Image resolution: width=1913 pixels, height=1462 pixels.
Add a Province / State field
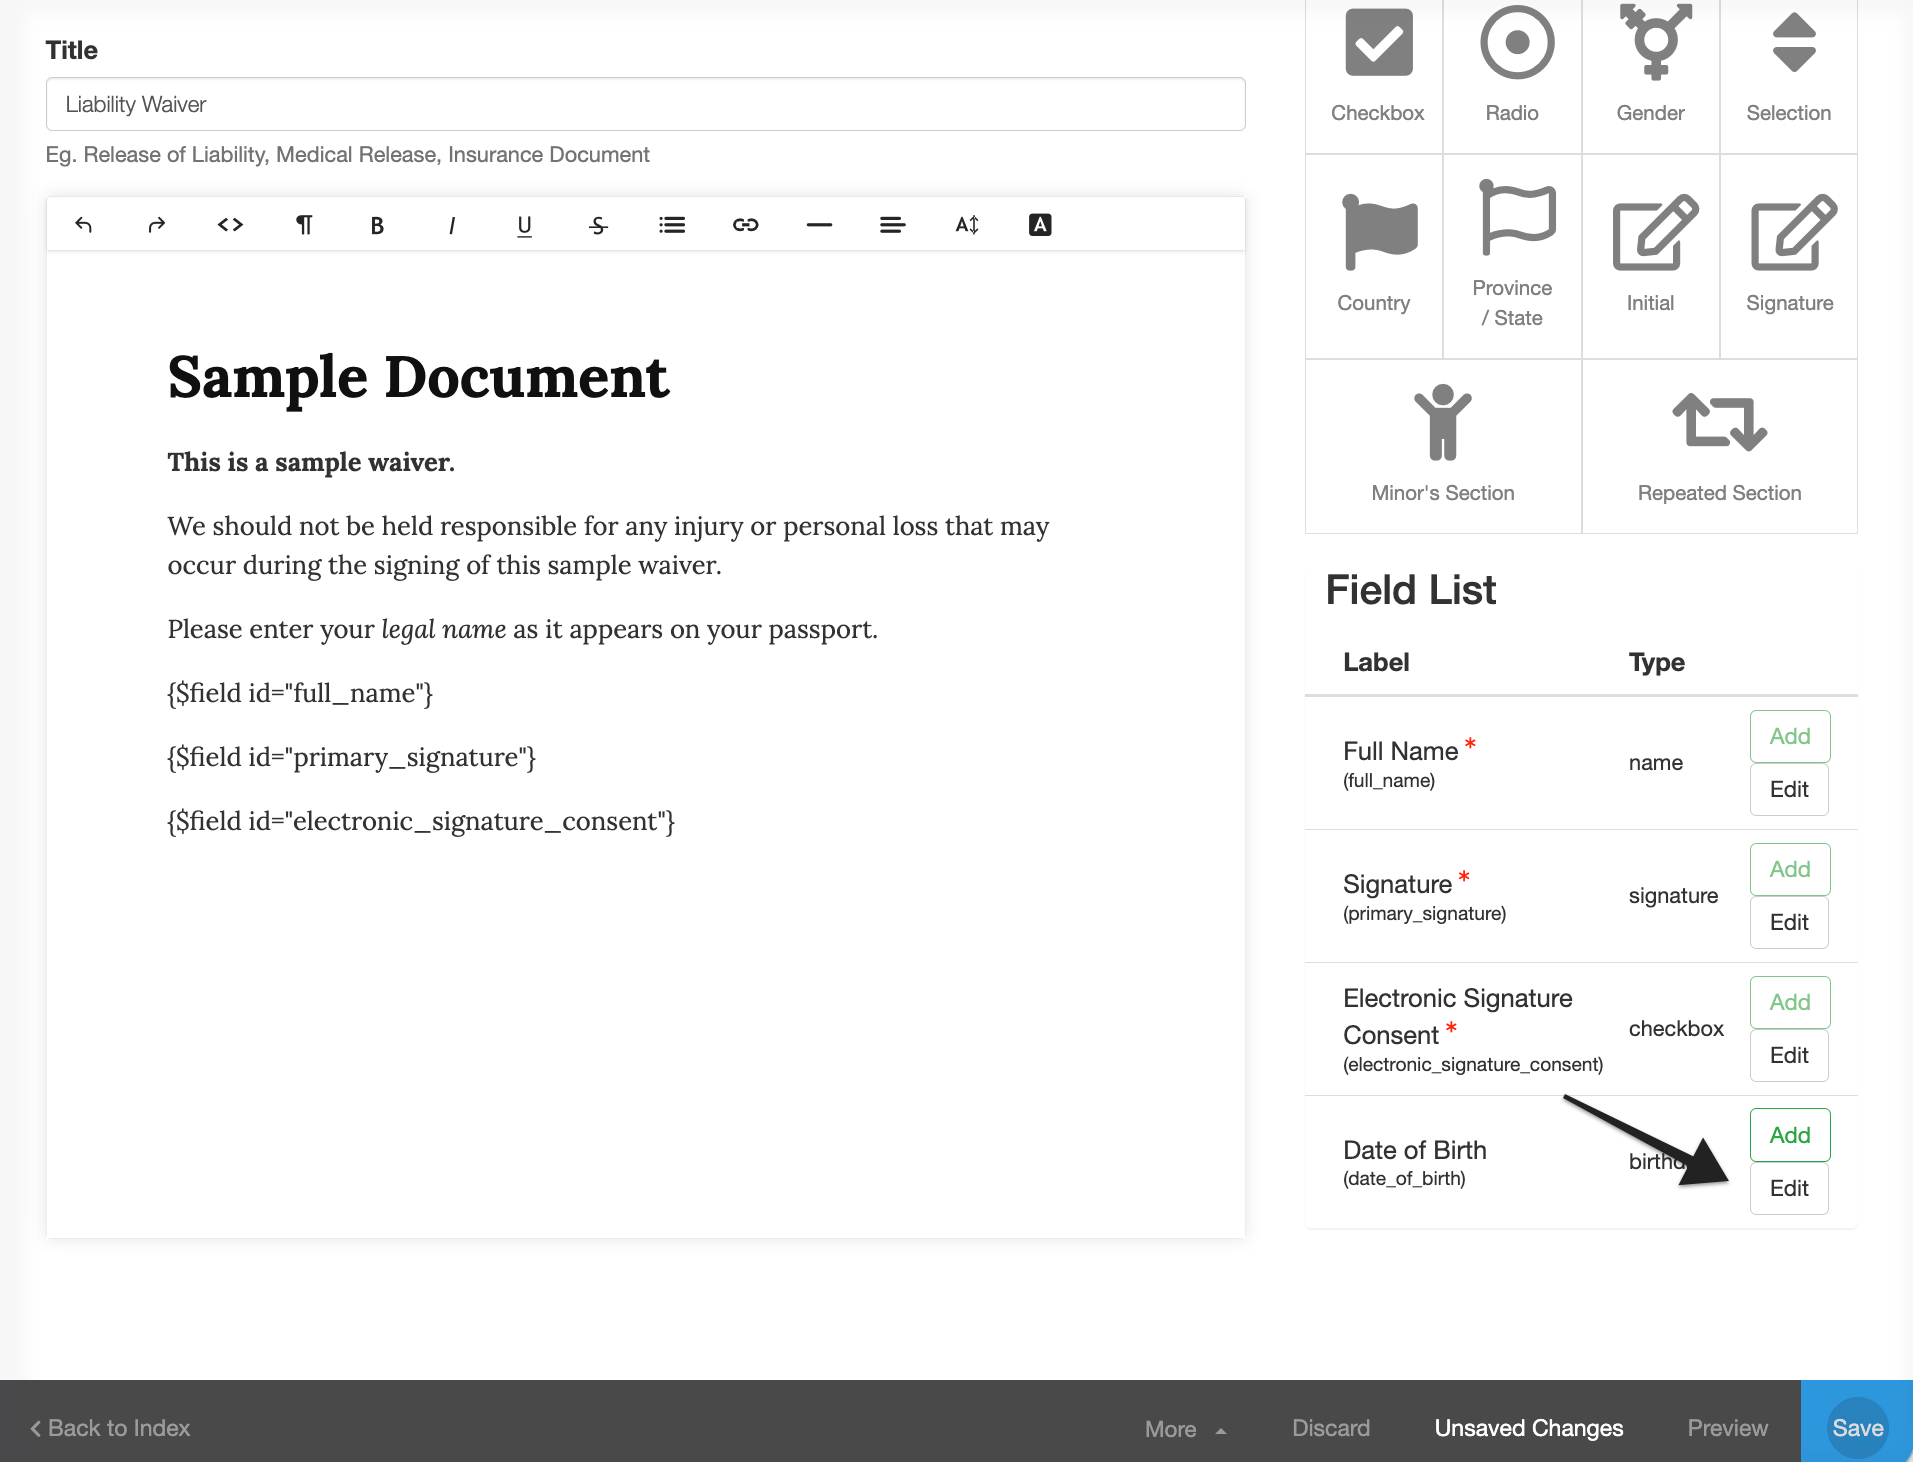1513,256
